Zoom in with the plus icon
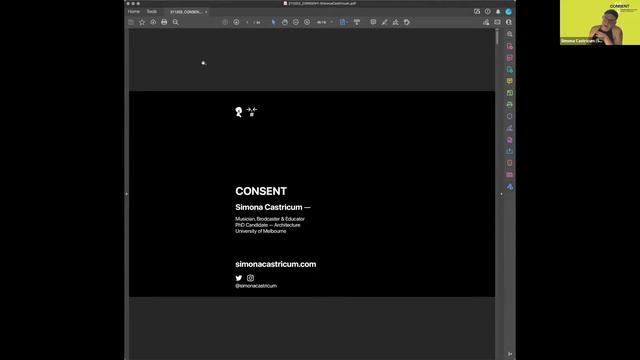This screenshot has width=640, height=360. tap(307, 22)
